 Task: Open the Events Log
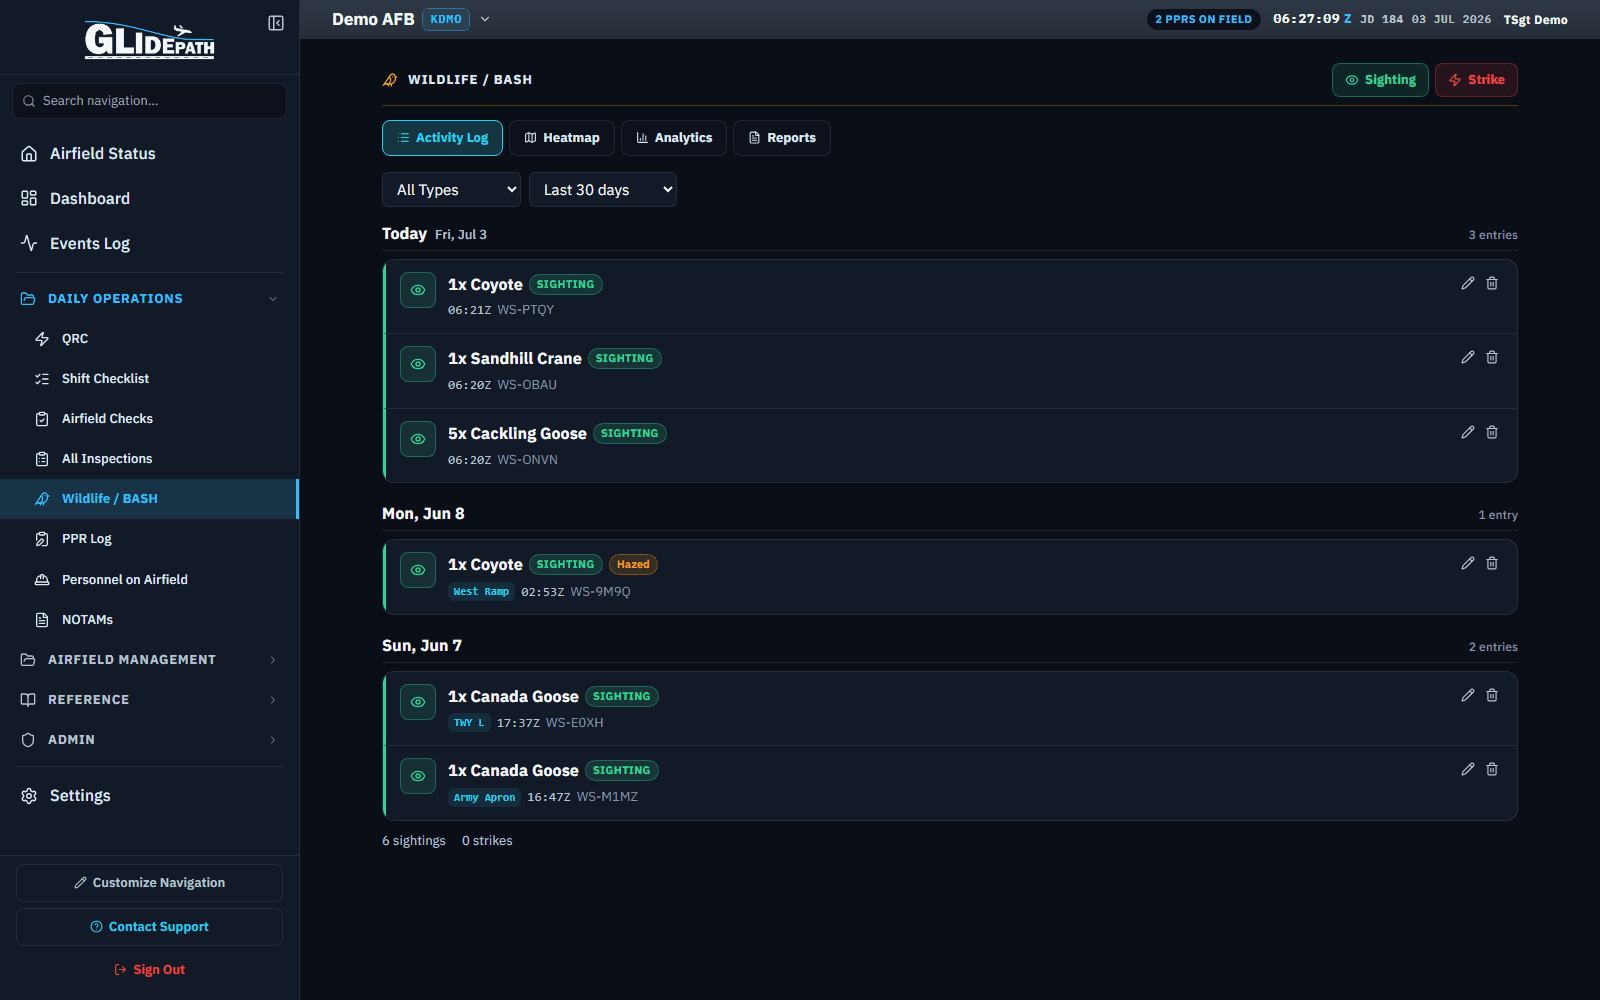coord(149,243)
